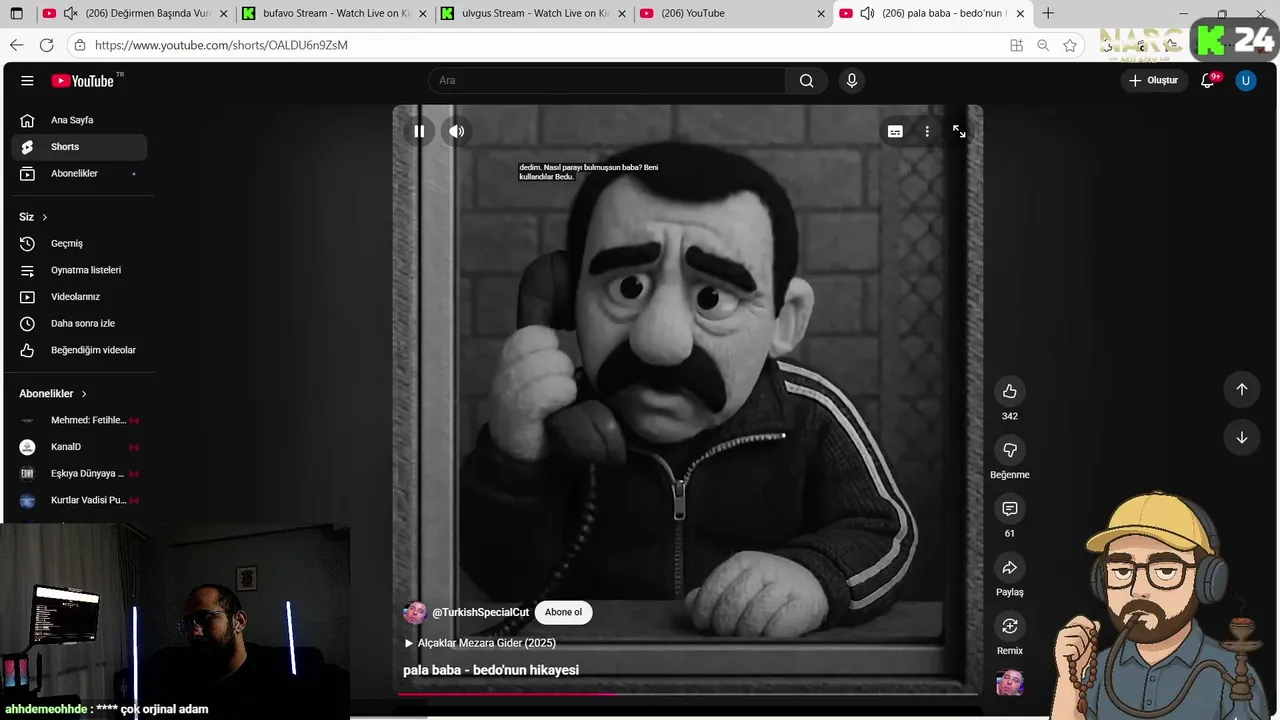1280x720 pixels.
Task: Like the Short with thumbs up
Action: point(1010,391)
